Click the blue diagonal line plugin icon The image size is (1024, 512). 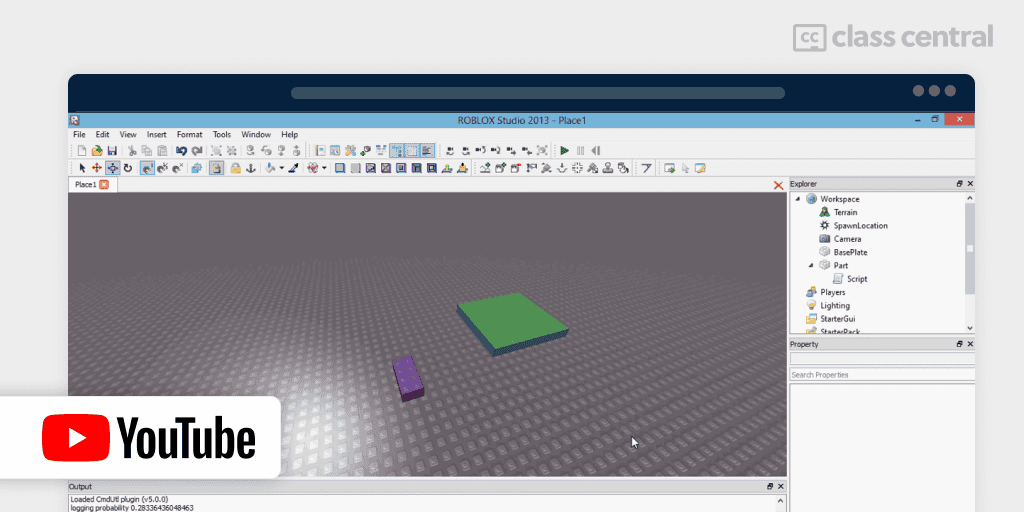point(646,168)
